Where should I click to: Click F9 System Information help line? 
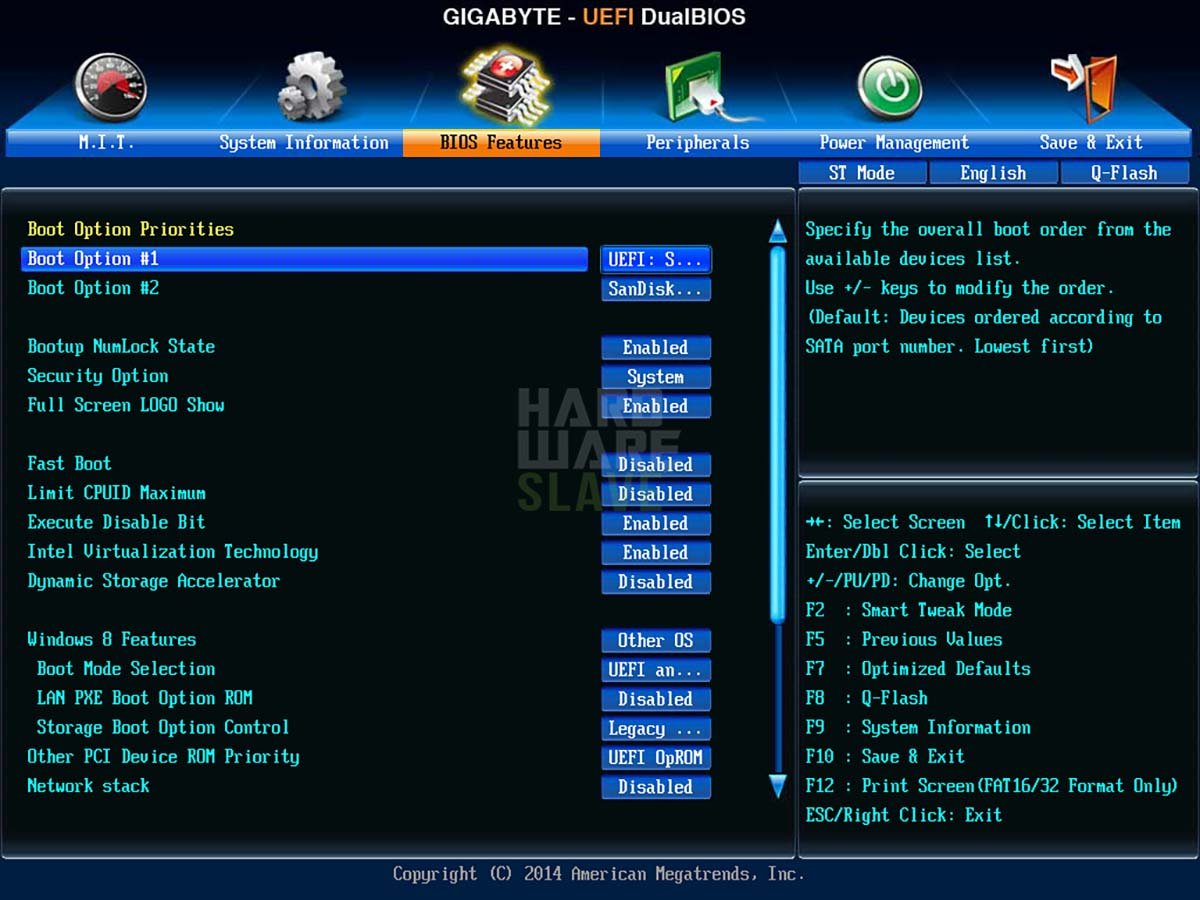coord(918,728)
